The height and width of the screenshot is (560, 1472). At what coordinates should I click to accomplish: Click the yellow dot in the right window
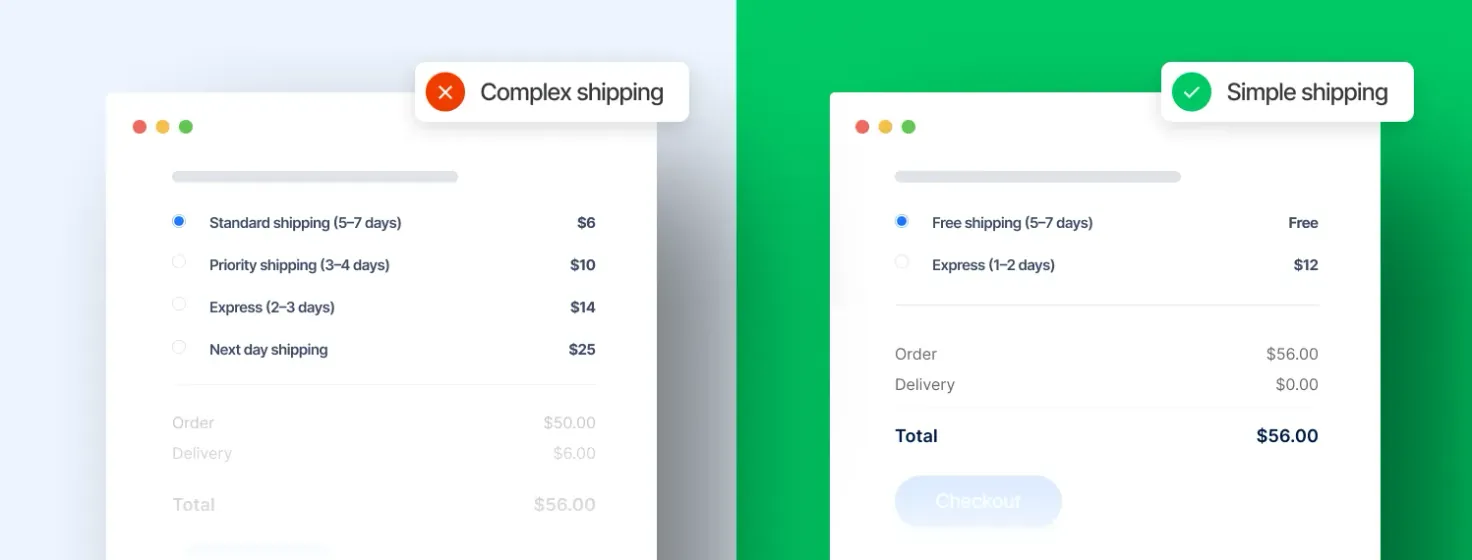point(885,127)
